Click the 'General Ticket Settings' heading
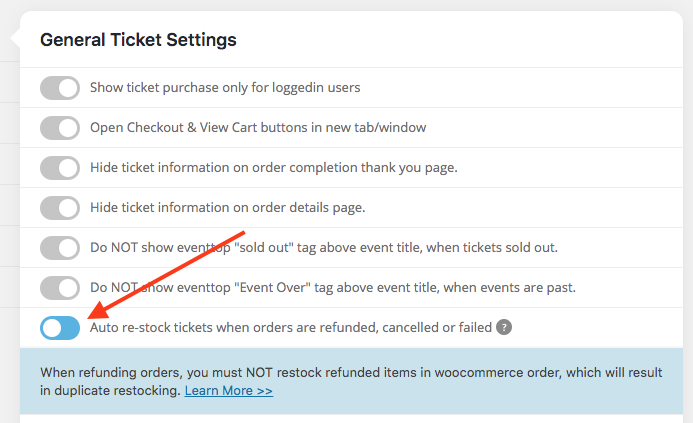 point(138,40)
